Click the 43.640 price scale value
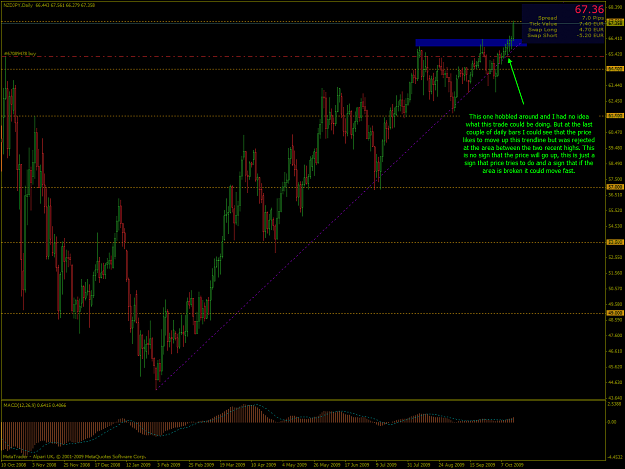625x469 pixels. tap(615, 398)
